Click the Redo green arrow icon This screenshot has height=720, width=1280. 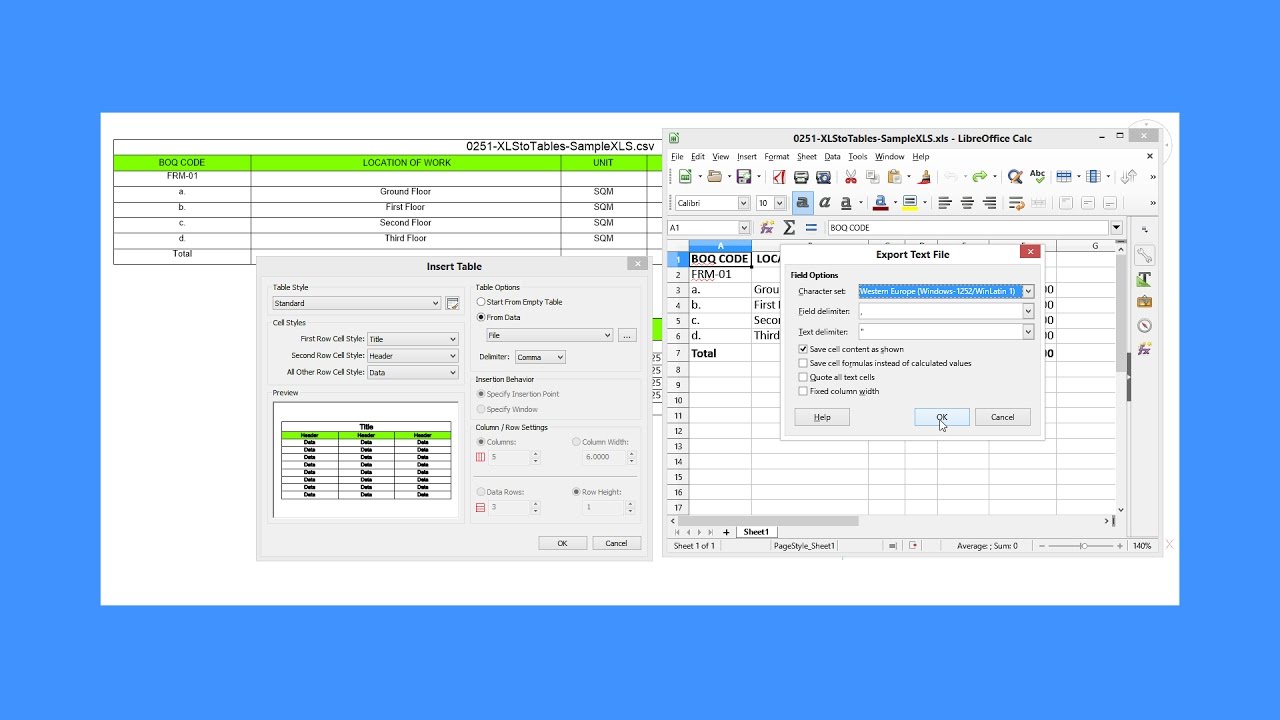coord(980,177)
